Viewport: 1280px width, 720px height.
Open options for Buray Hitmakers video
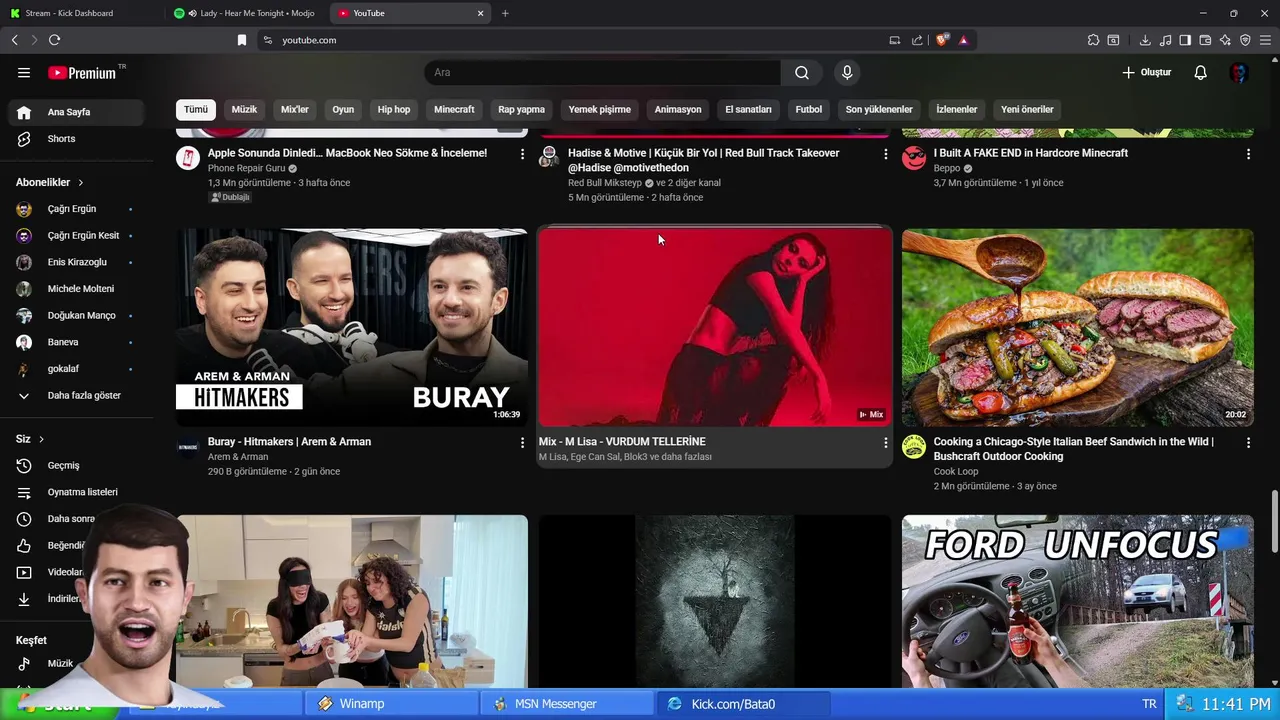[522, 442]
